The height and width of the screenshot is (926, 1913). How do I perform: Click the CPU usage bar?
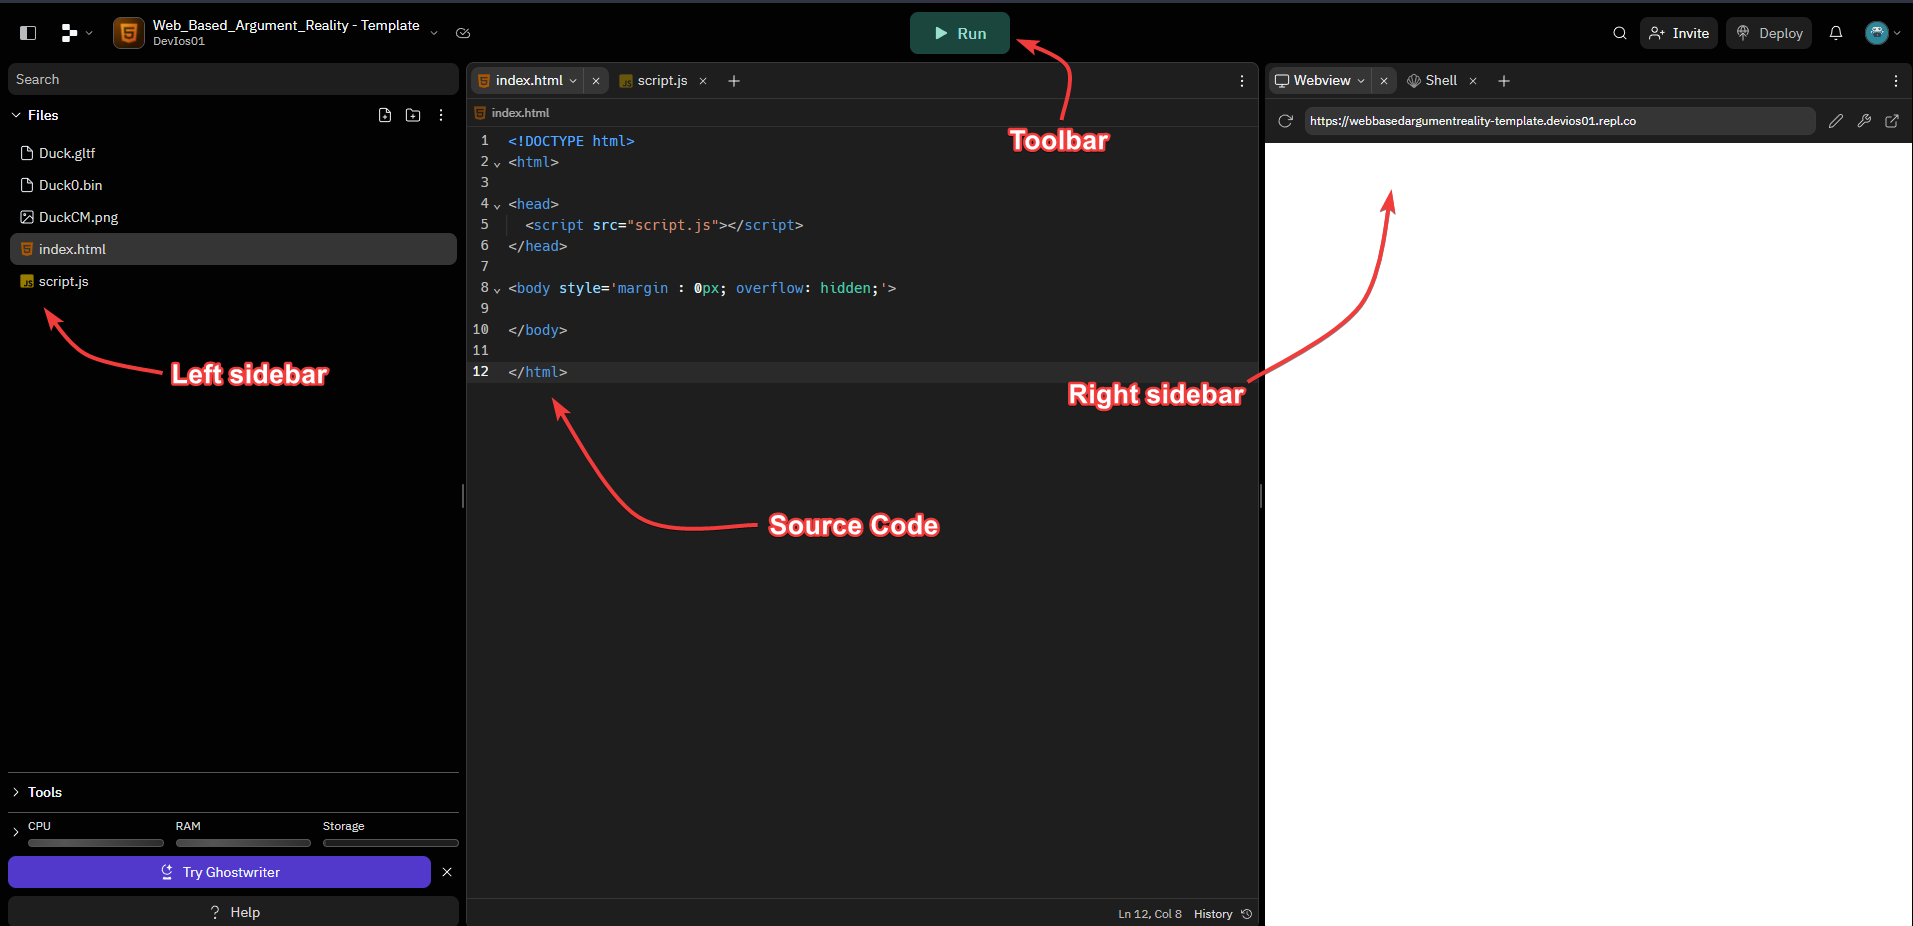(95, 843)
